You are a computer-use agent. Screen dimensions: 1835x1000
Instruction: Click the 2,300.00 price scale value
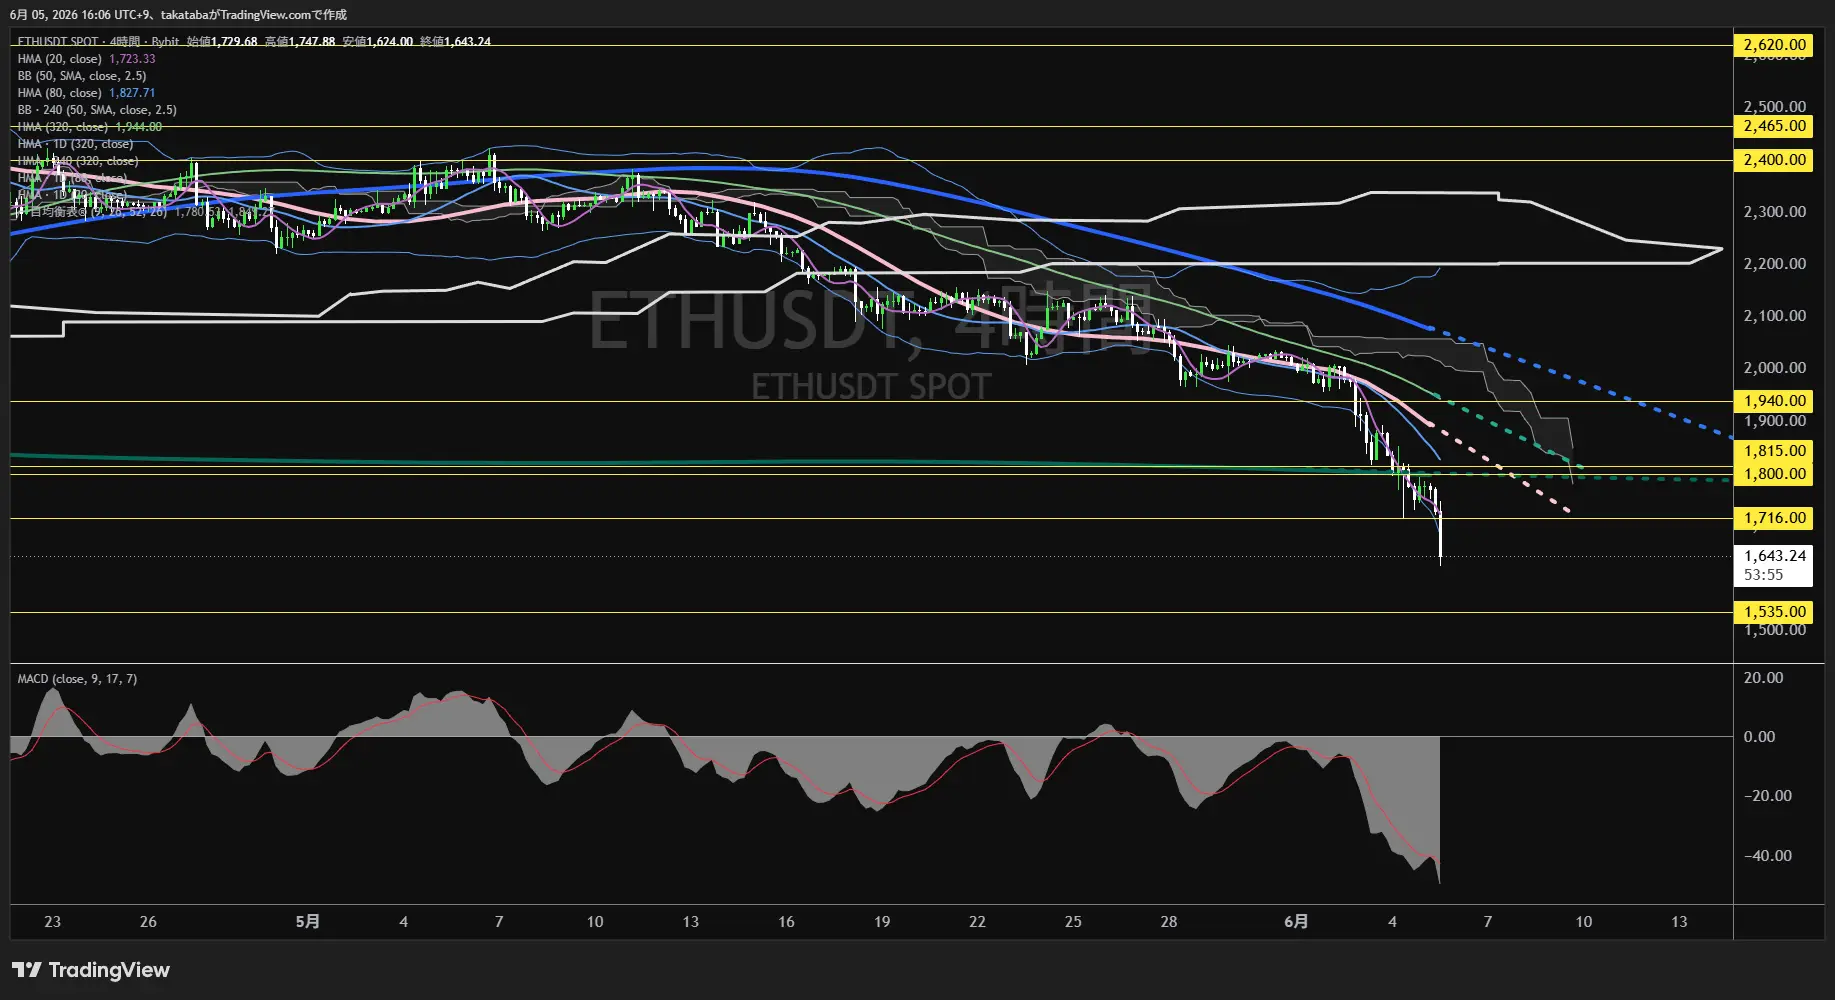click(1775, 212)
